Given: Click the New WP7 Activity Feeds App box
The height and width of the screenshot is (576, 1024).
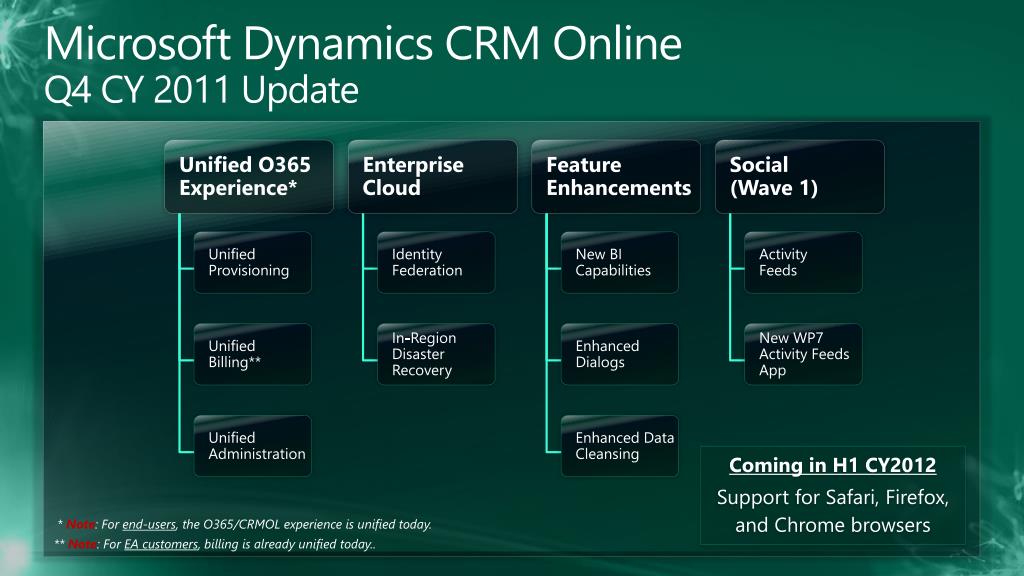Looking at the screenshot, I should pyautogui.click(x=803, y=354).
